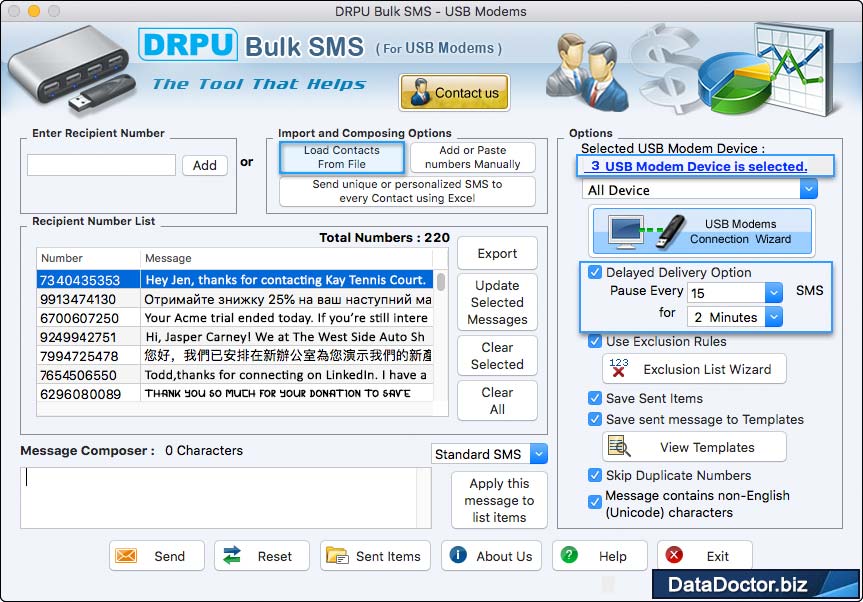Click the Clear Selected button
The height and width of the screenshot is (602, 863).
point(497,355)
